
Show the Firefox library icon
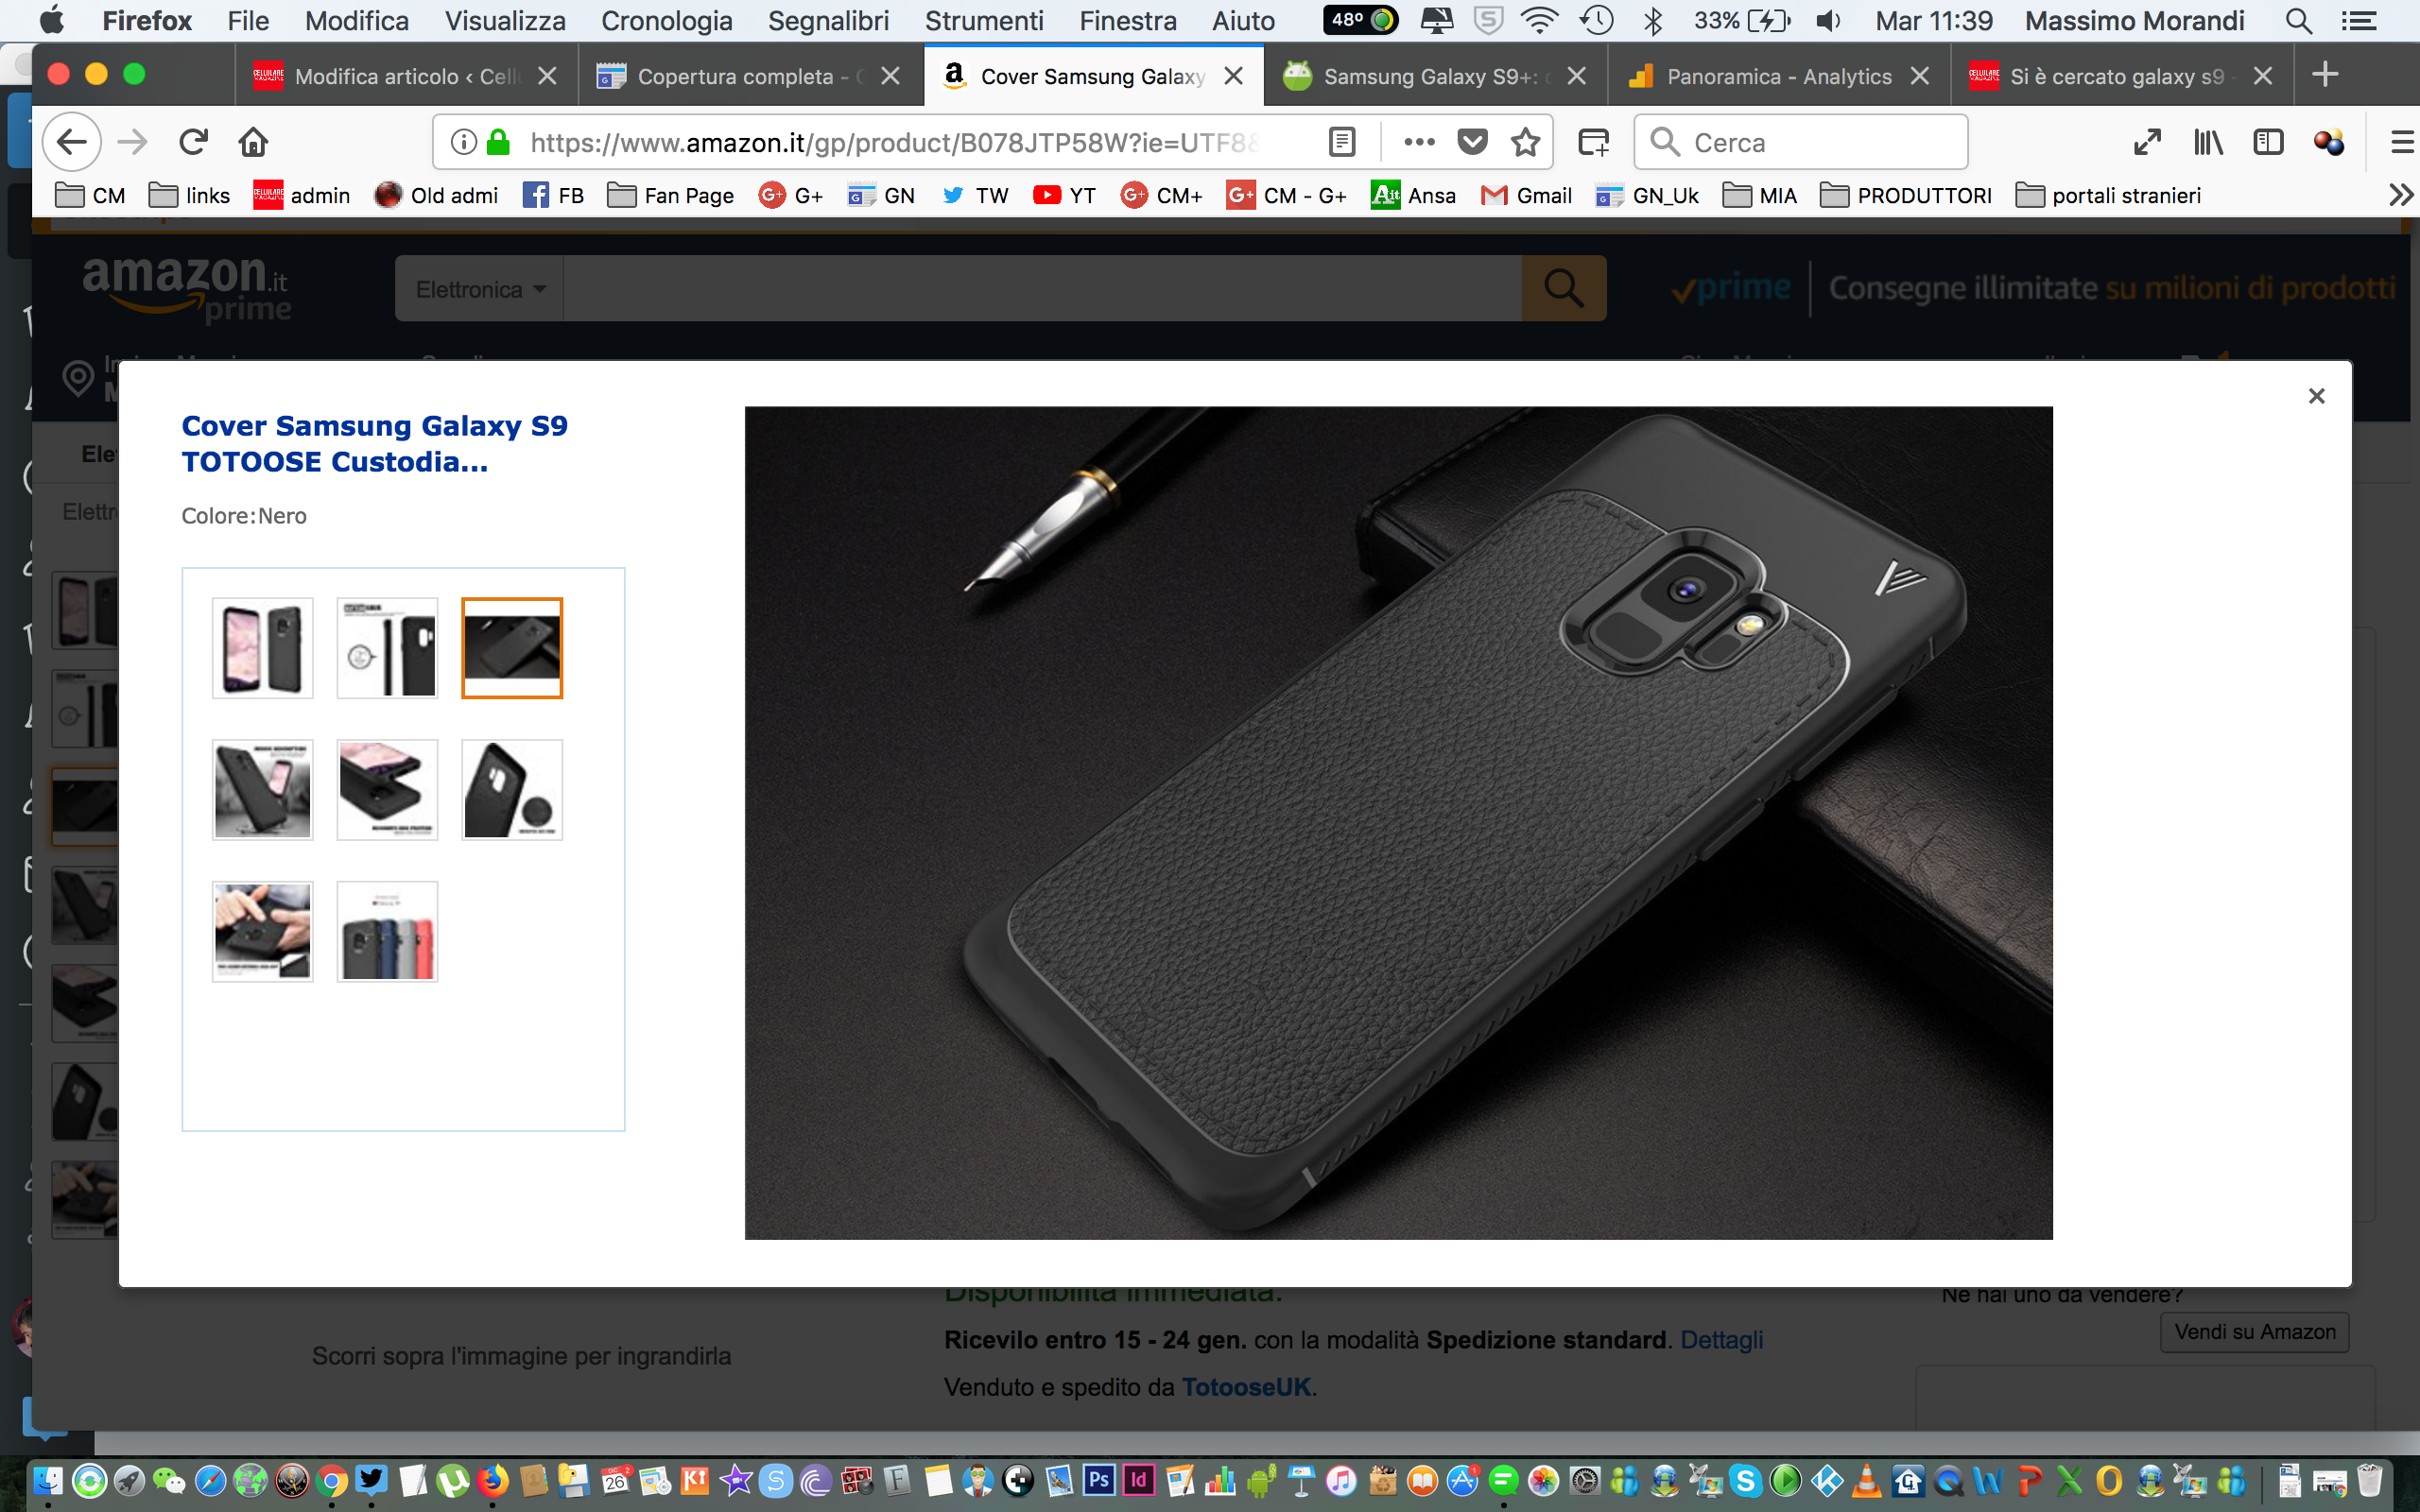coord(2208,142)
